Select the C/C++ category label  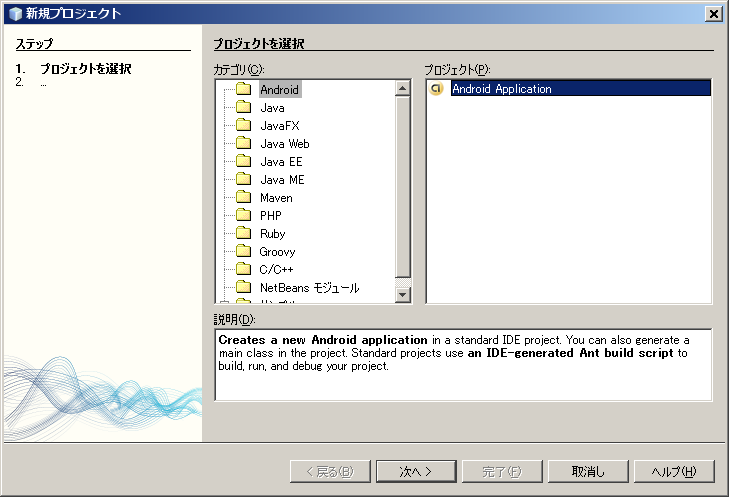tap(276, 270)
